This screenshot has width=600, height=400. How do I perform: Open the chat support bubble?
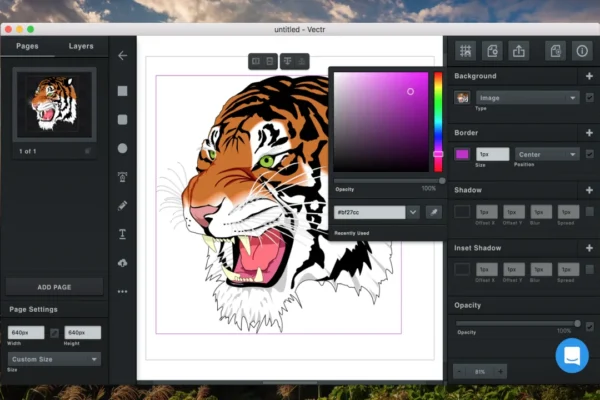pyautogui.click(x=572, y=356)
